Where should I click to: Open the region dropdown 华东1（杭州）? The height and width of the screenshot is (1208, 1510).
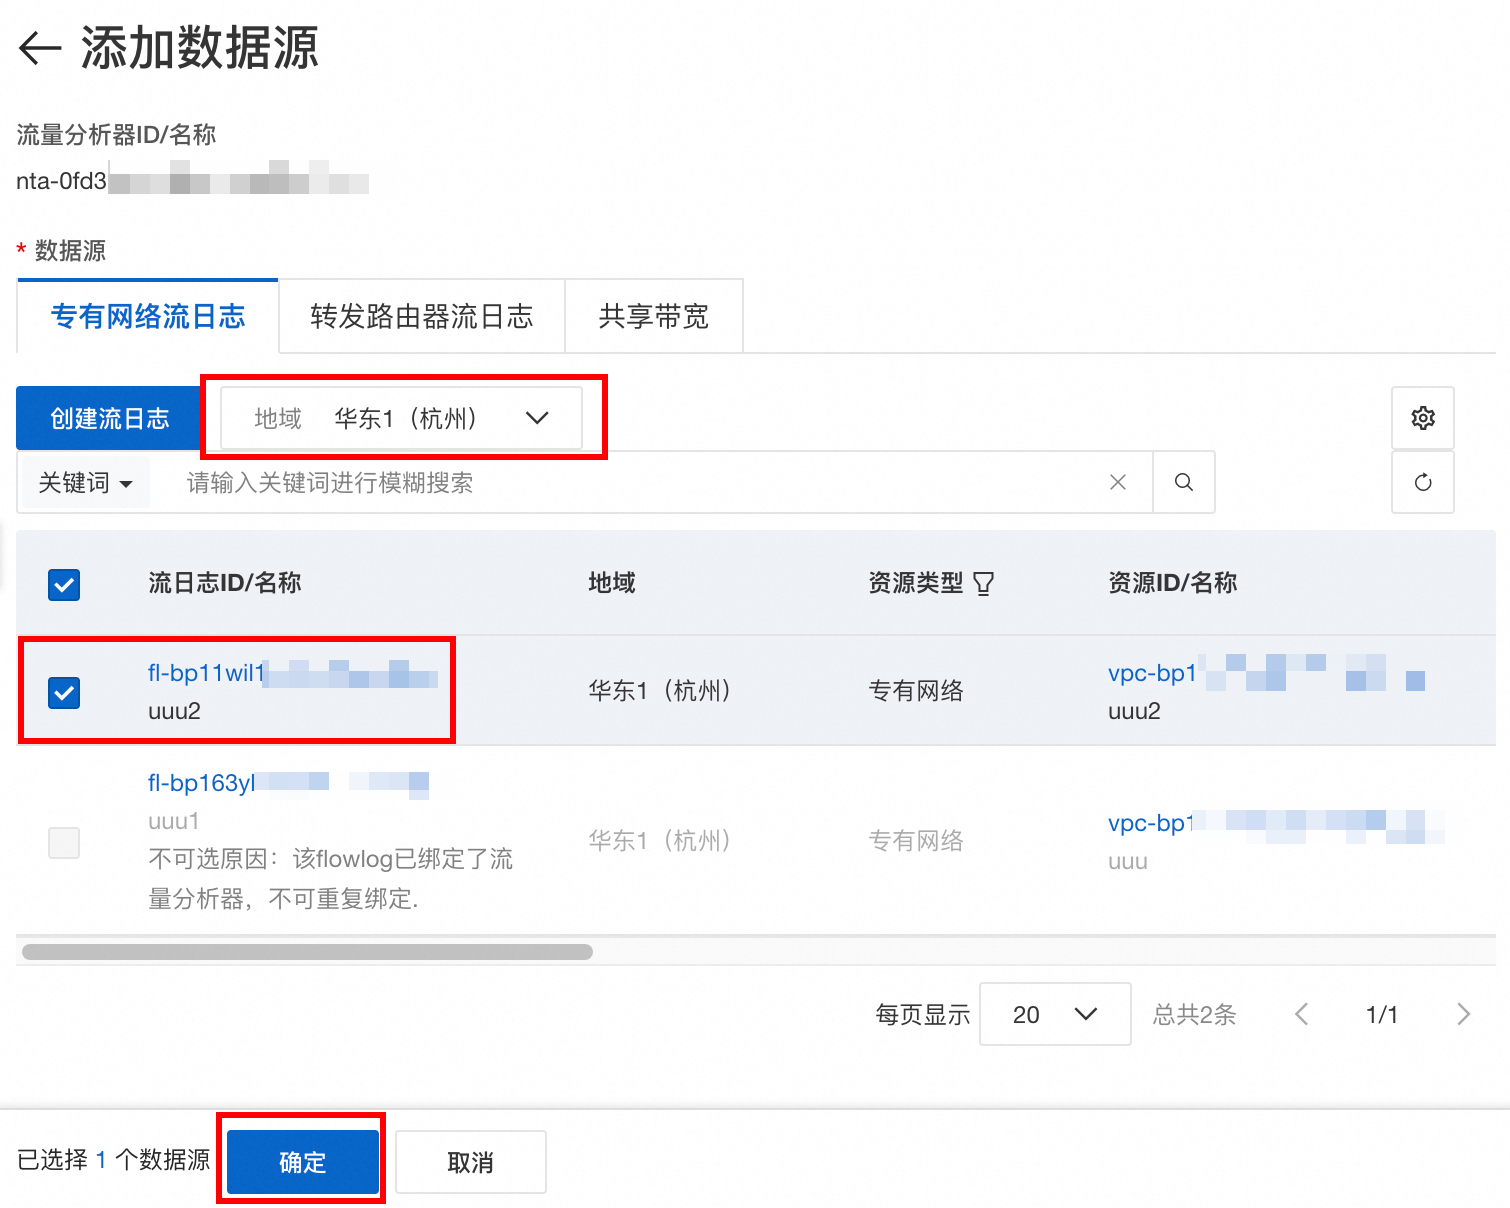[x=401, y=418]
